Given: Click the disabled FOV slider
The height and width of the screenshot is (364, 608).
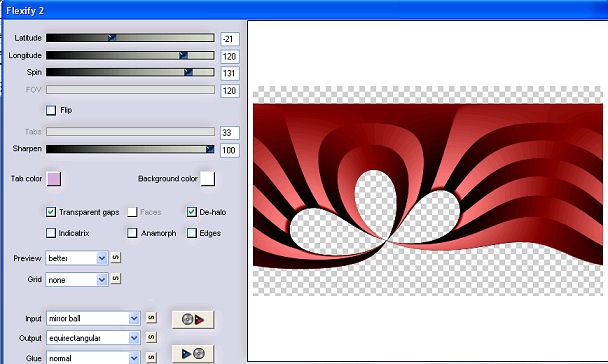Looking at the screenshot, I should pyautogui.click(x=130, y=90).
